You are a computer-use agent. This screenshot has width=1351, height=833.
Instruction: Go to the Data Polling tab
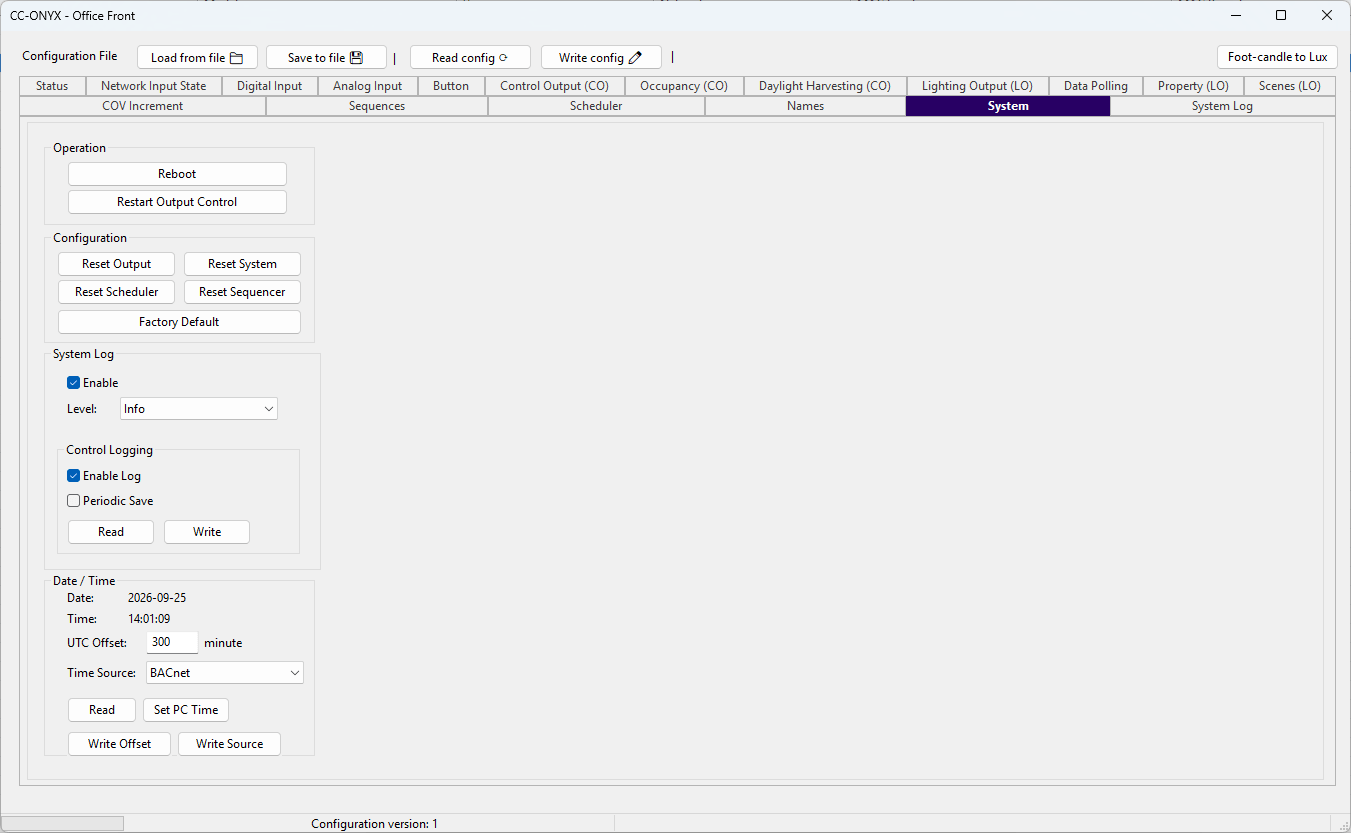[1096, 86]
